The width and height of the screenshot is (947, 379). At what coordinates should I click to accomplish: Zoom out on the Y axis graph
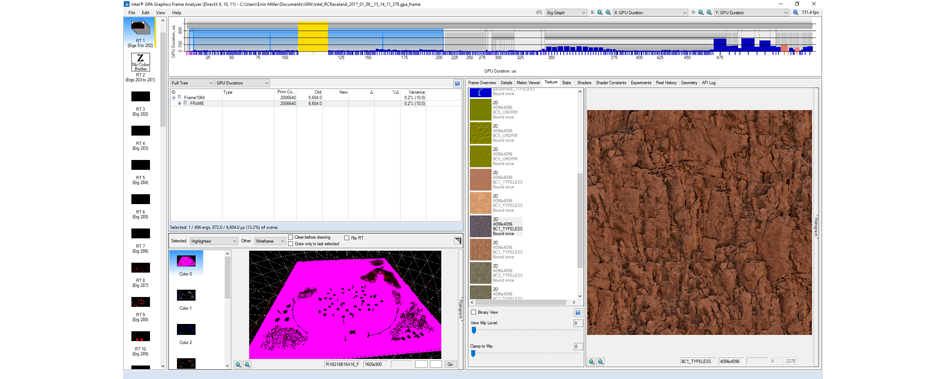[708, 12]
